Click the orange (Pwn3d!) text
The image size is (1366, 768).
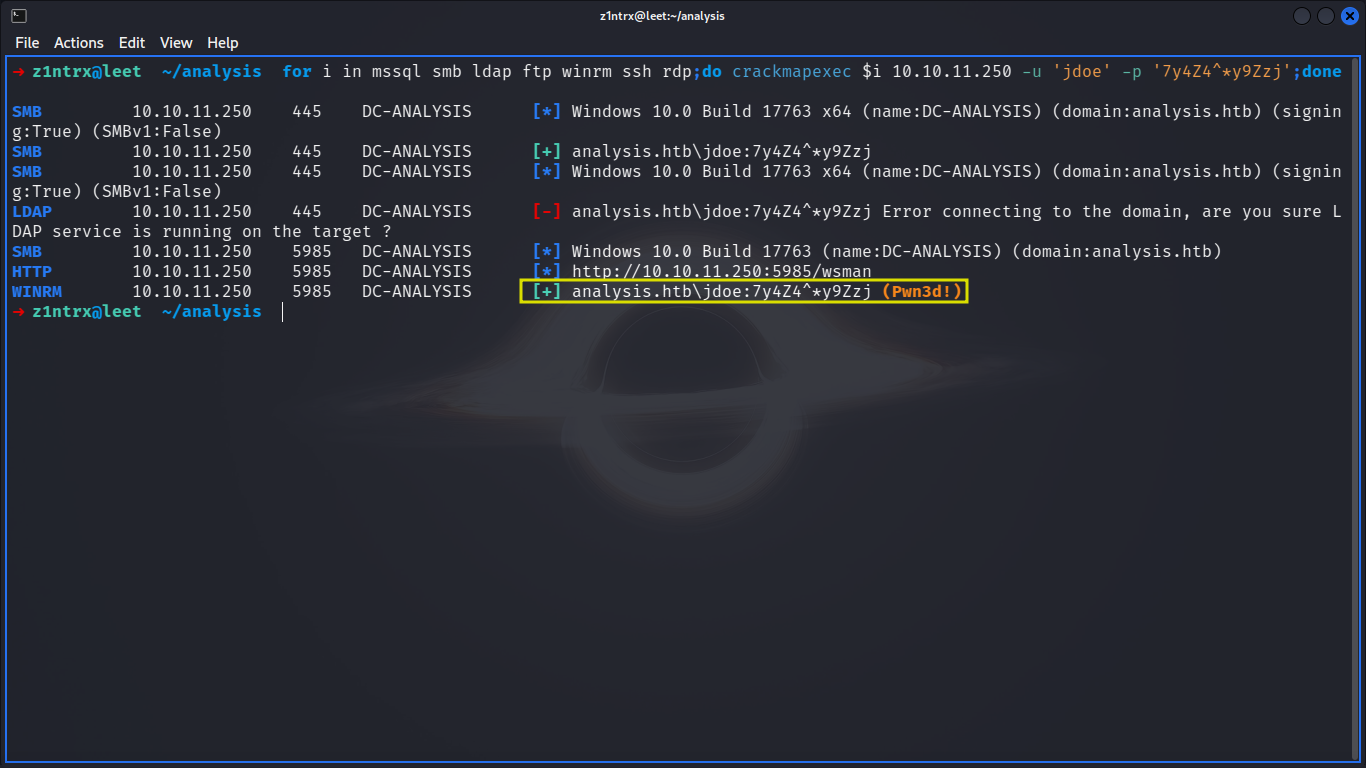pos(922,292)
